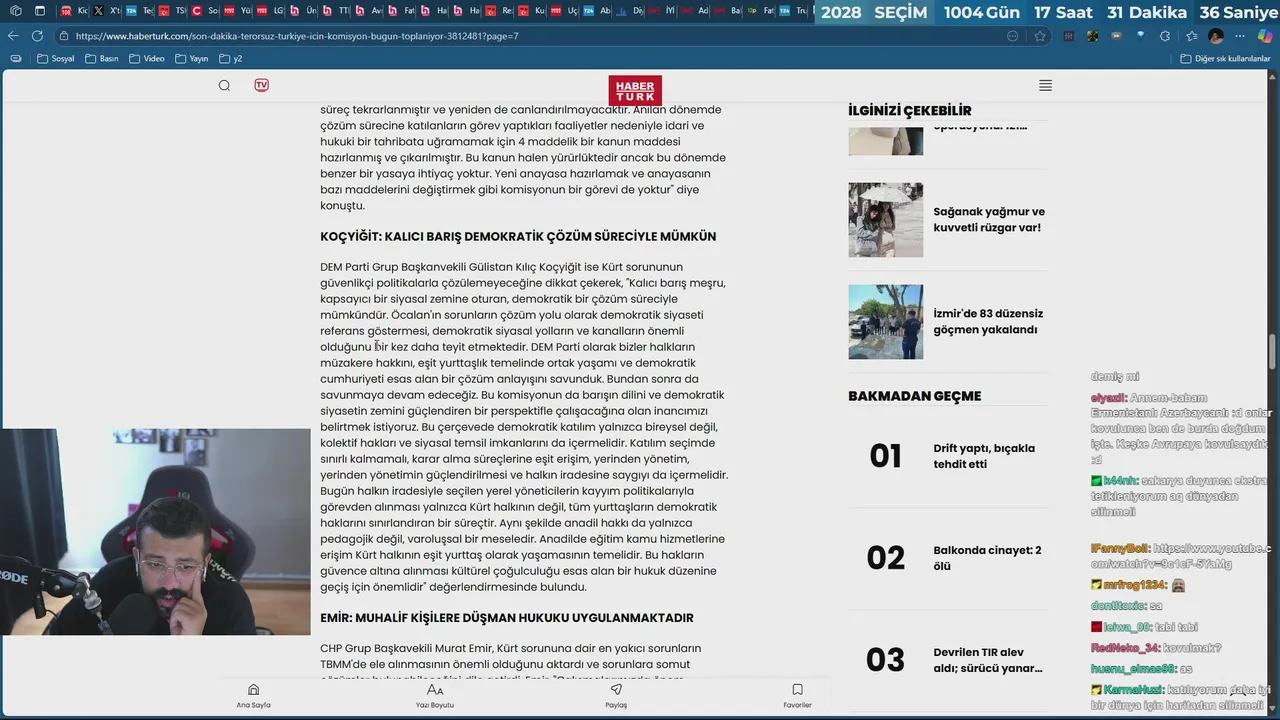Open the Video bookmarks folder
This screenshot has height=720, width=1280.
pos(147,59)
